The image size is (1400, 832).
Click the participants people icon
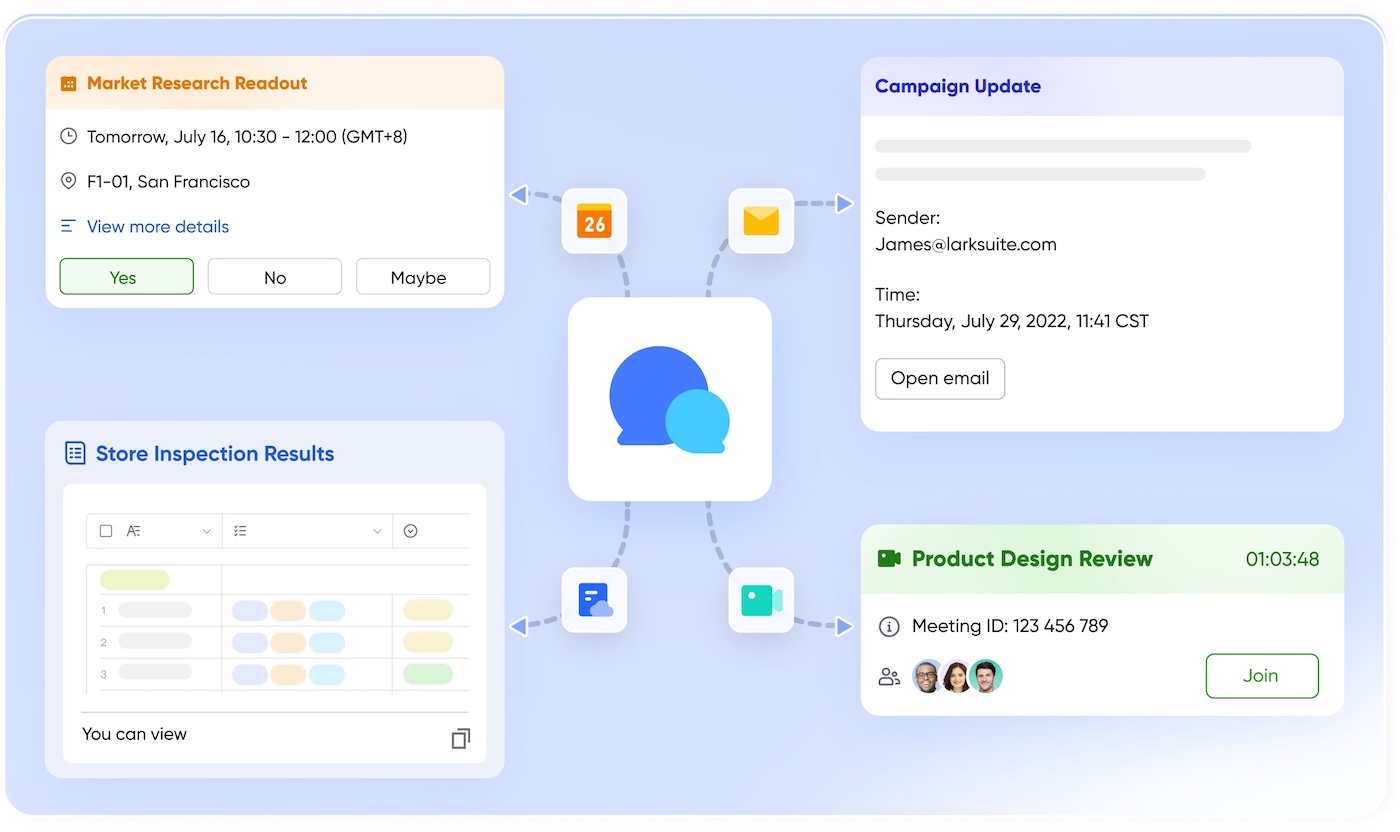888,677
